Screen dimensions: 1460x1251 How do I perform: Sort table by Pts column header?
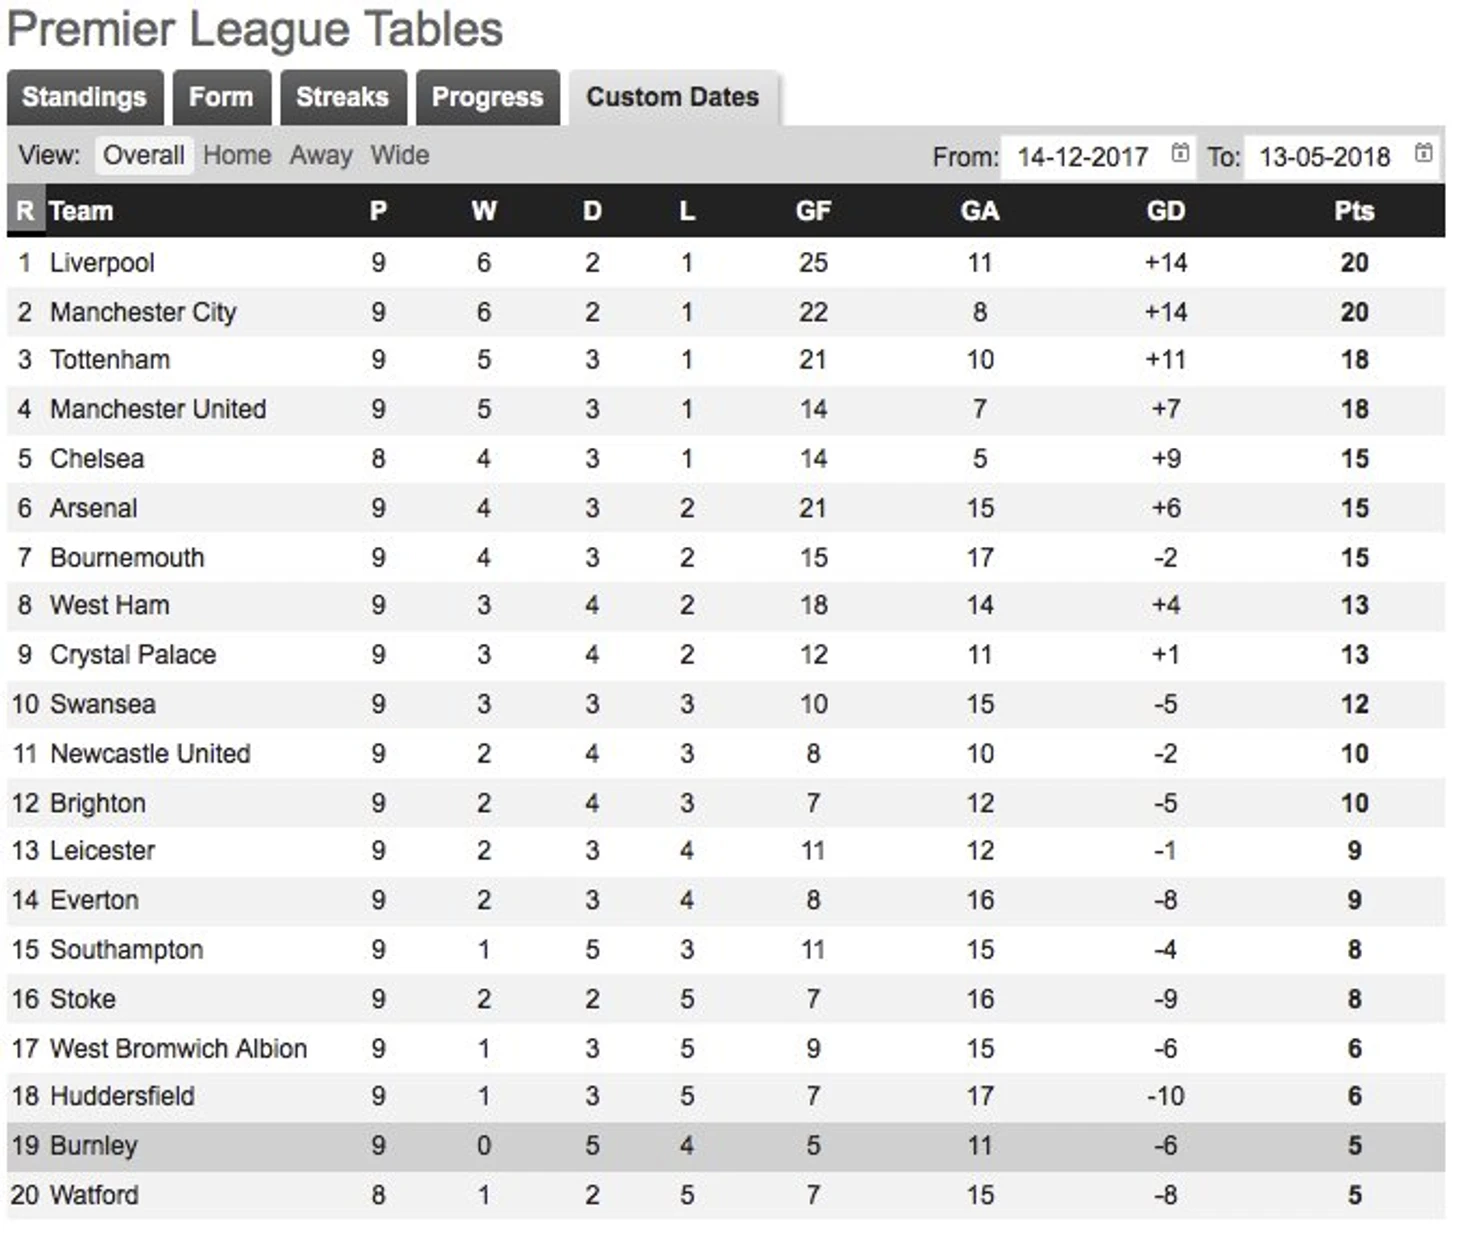point(1354,211)
